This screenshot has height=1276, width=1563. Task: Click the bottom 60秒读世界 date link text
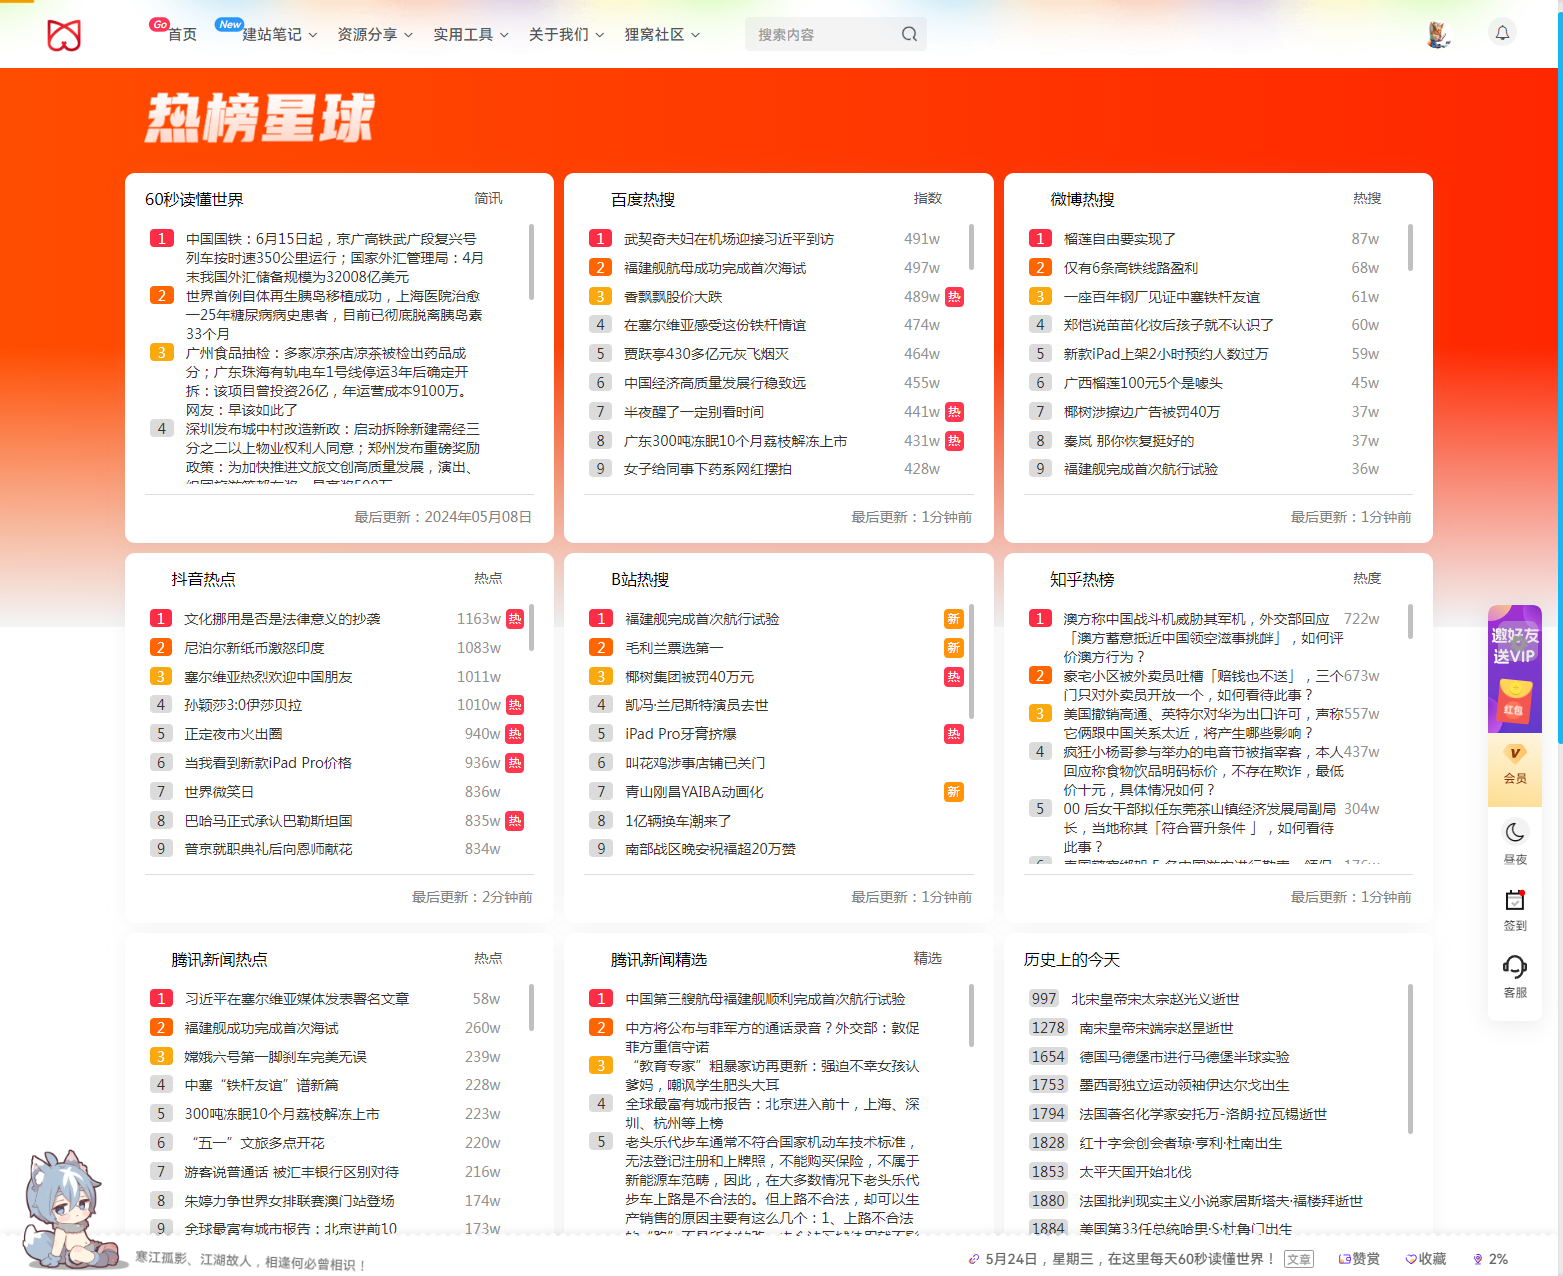pos(1130,1259)
